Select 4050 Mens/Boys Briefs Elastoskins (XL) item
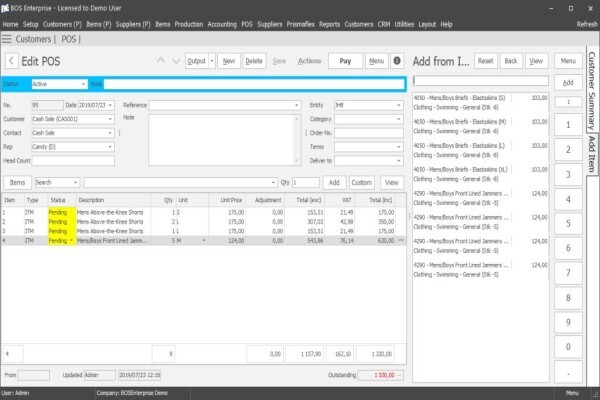600x400 pixels. click(481, 174)
